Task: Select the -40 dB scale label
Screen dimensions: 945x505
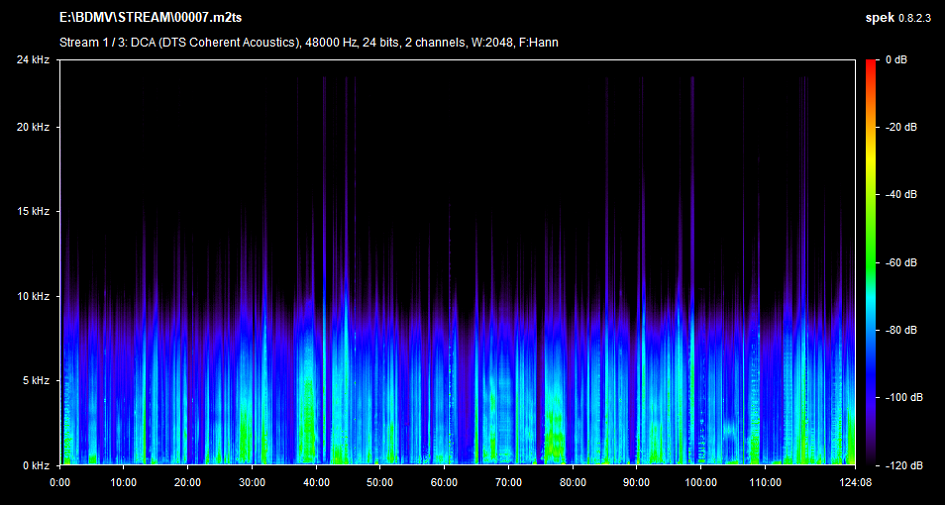Action: point(901,195)
